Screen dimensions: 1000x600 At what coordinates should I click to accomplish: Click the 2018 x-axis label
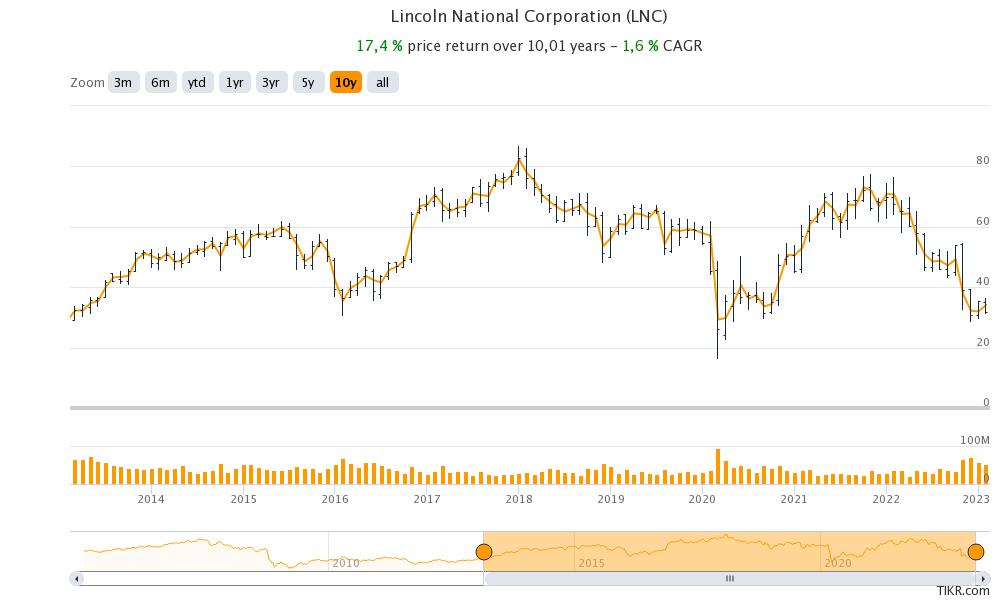(x=519, y=499)
